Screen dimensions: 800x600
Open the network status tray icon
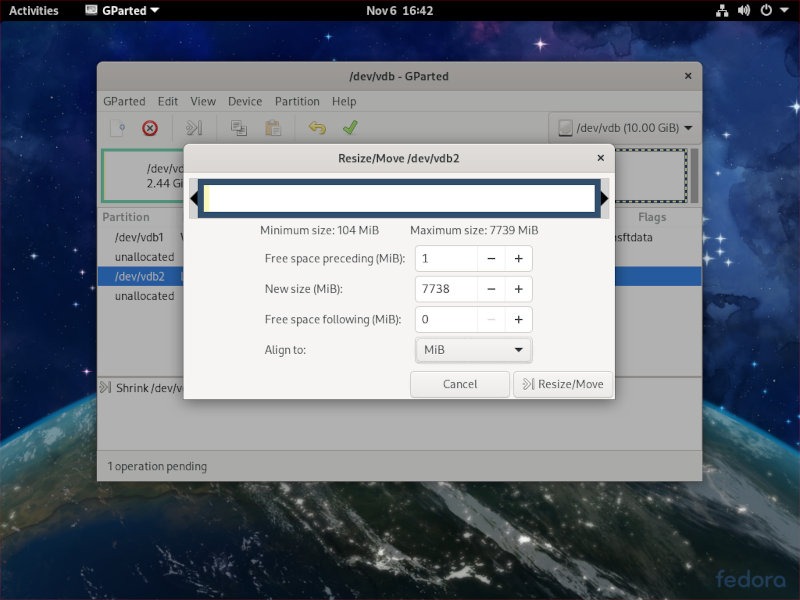(x=723, y=11)
